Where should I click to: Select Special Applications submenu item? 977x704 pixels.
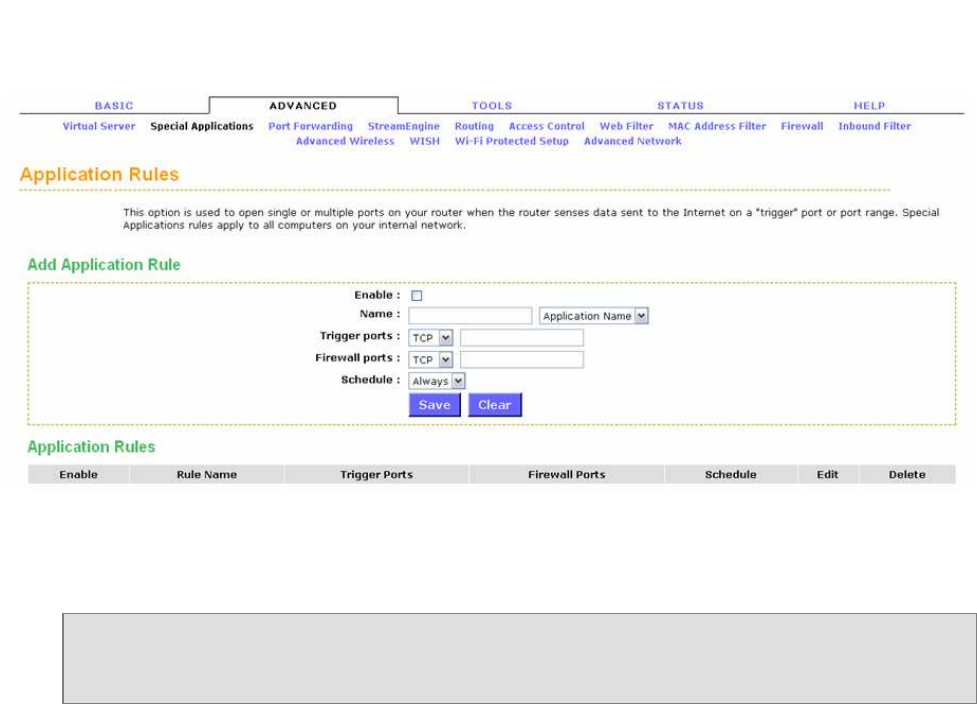click(x=202, y=126)
